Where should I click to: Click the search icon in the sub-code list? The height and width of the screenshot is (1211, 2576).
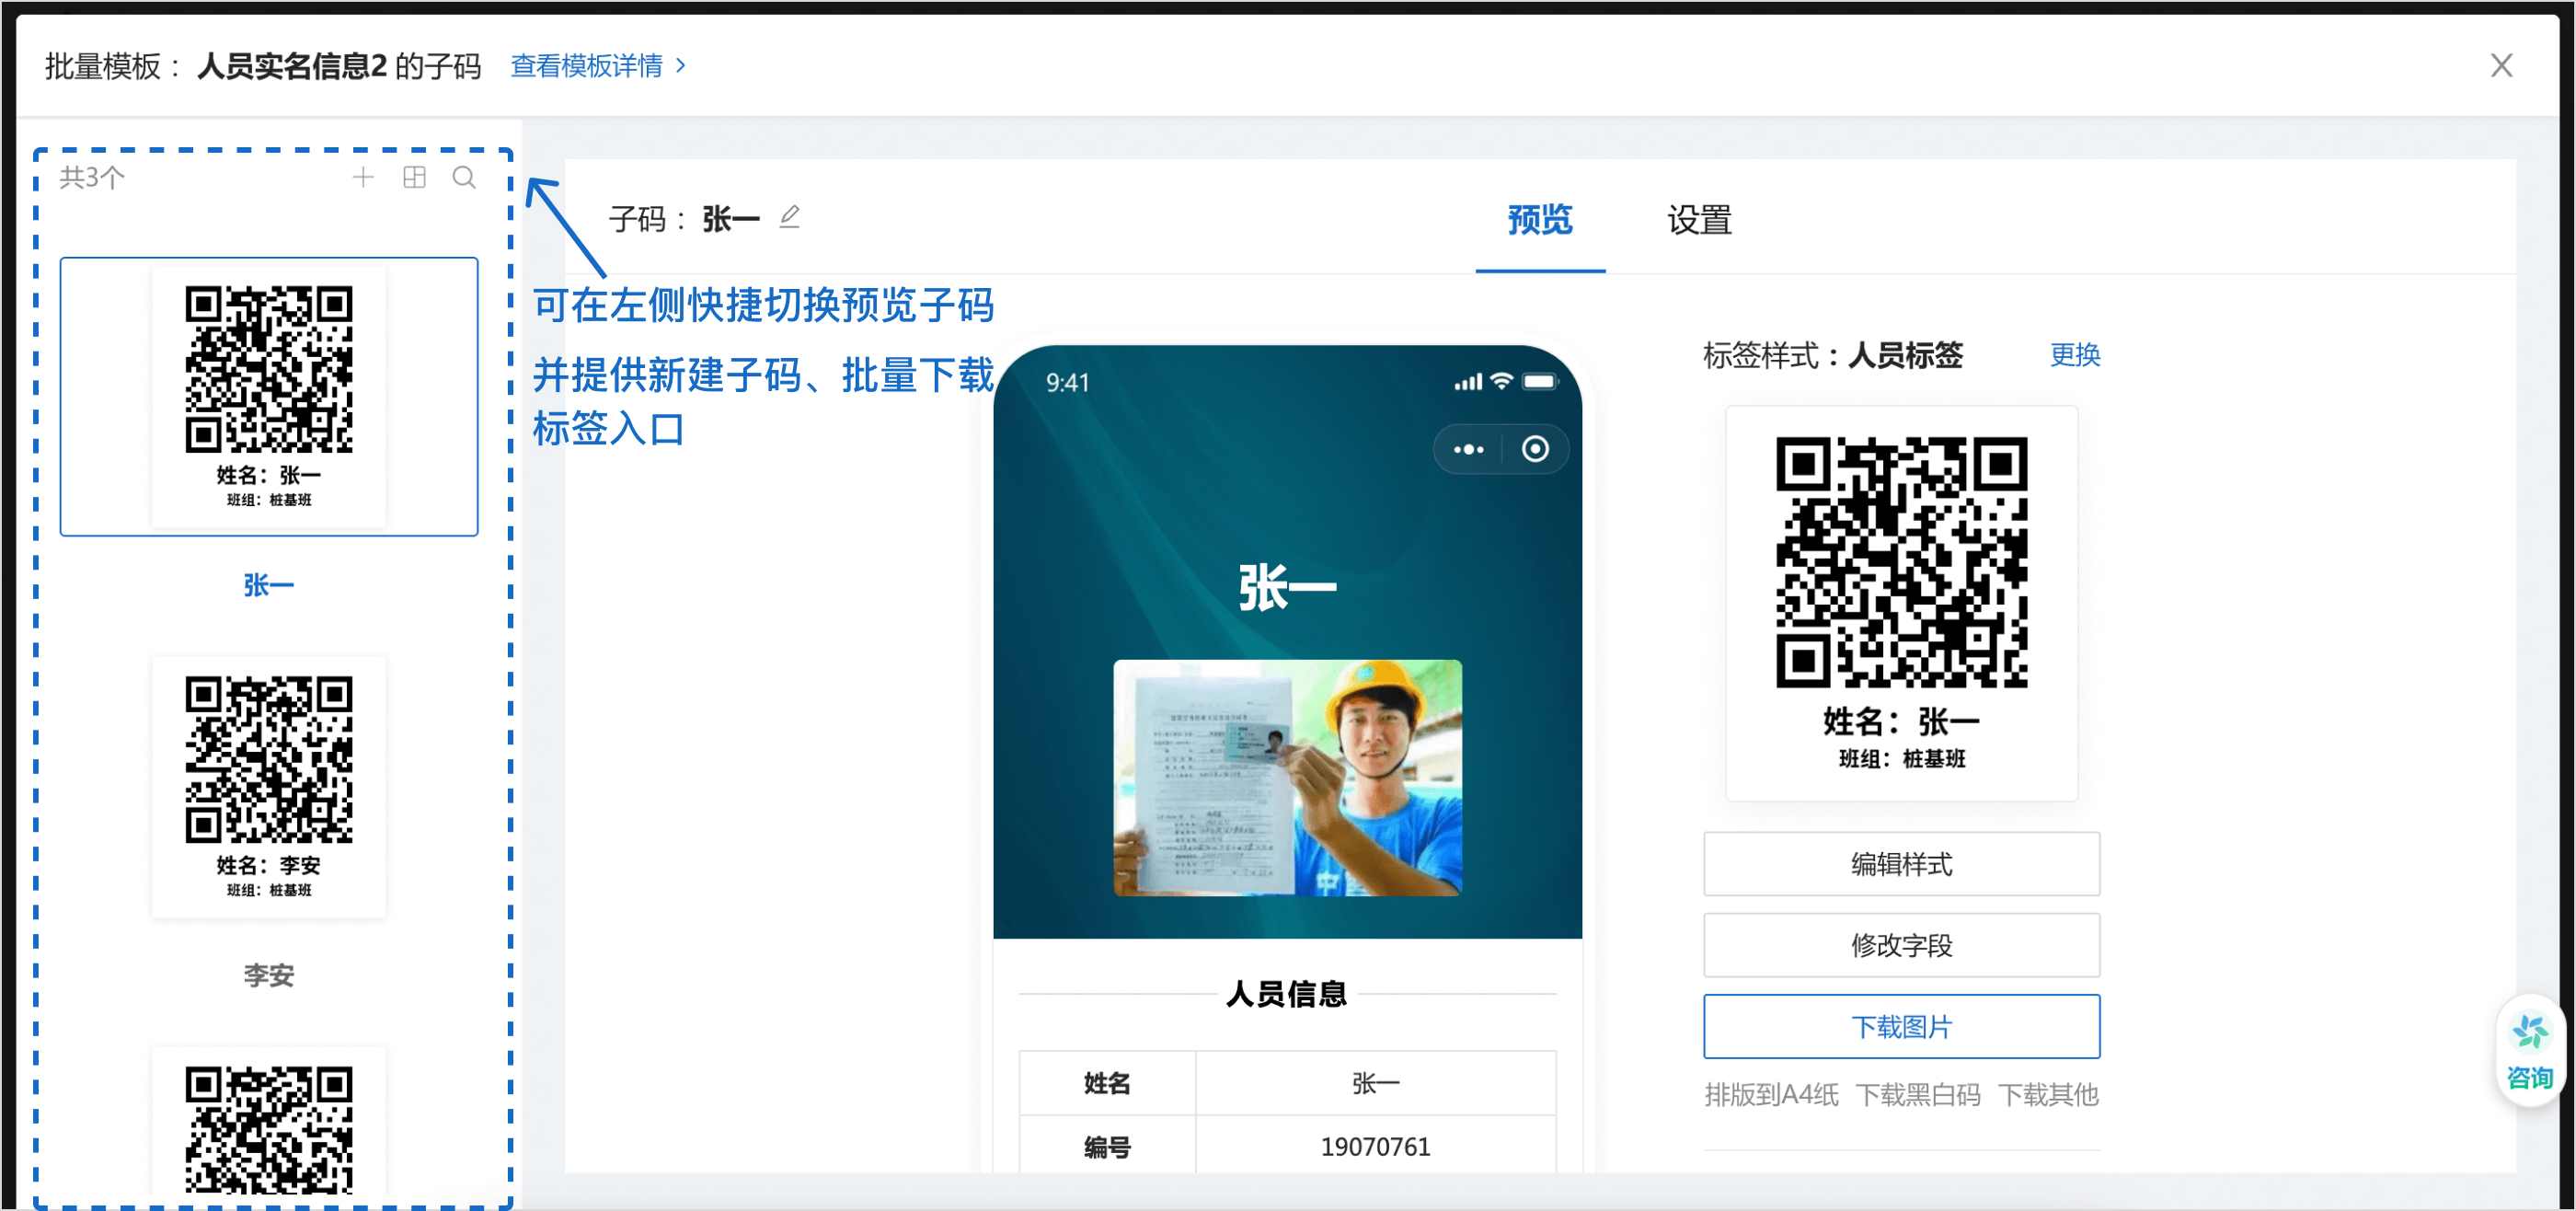(x=464, y=177)
